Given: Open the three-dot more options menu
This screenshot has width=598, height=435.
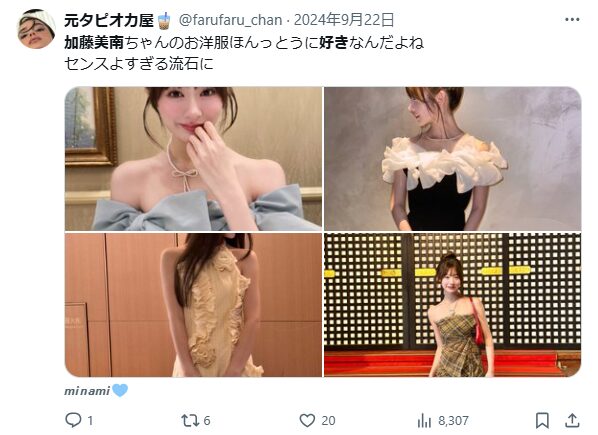Looking at the screenshot, I should 572,19.
